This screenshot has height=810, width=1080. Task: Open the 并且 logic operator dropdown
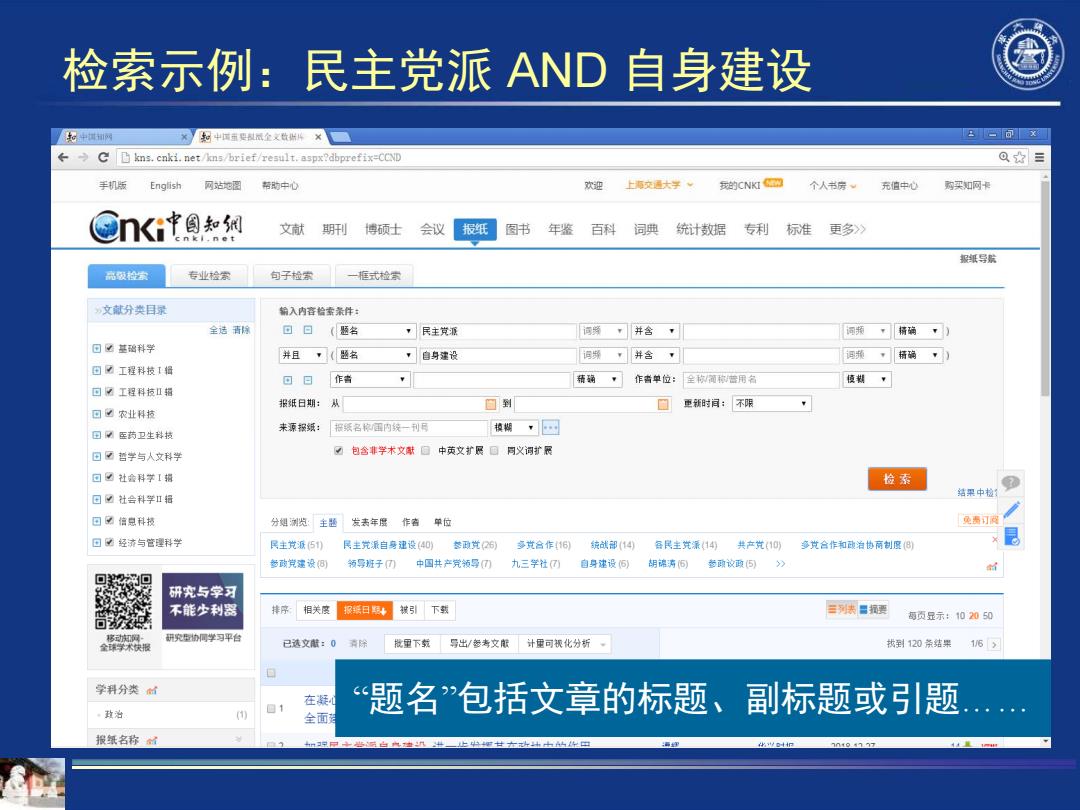302,355
